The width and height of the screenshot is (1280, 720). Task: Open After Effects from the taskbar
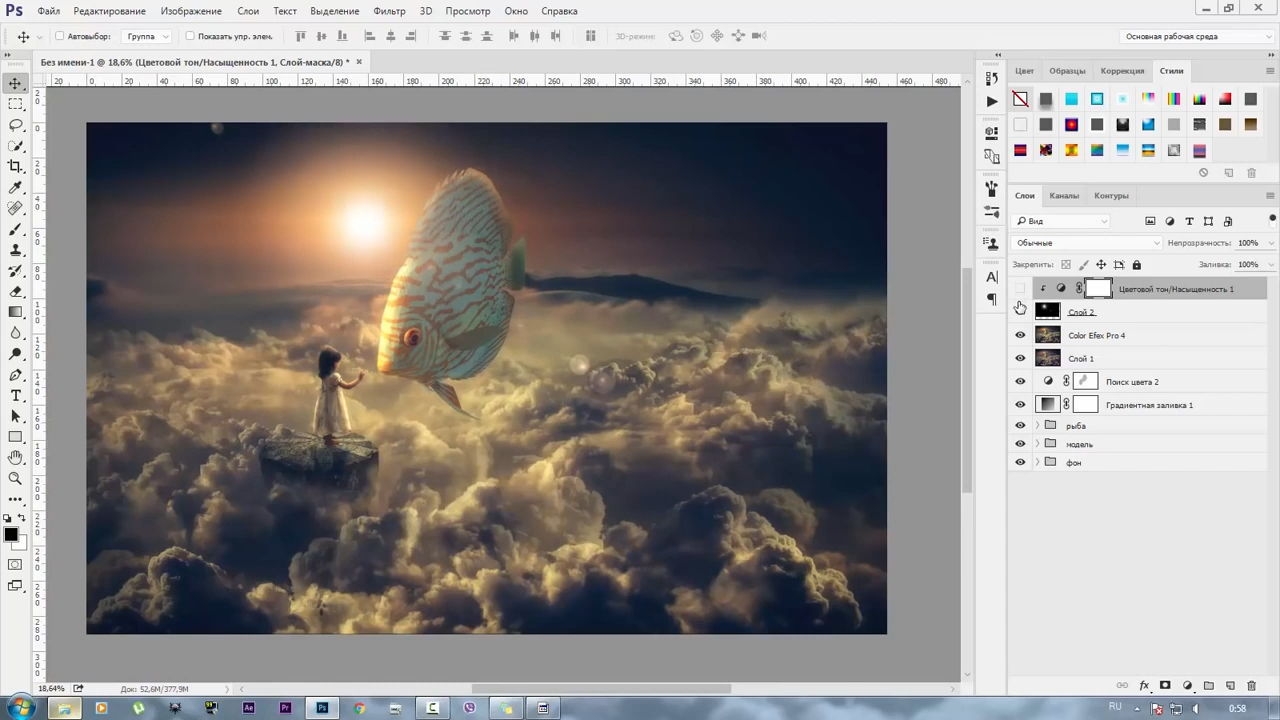point(248,708)
